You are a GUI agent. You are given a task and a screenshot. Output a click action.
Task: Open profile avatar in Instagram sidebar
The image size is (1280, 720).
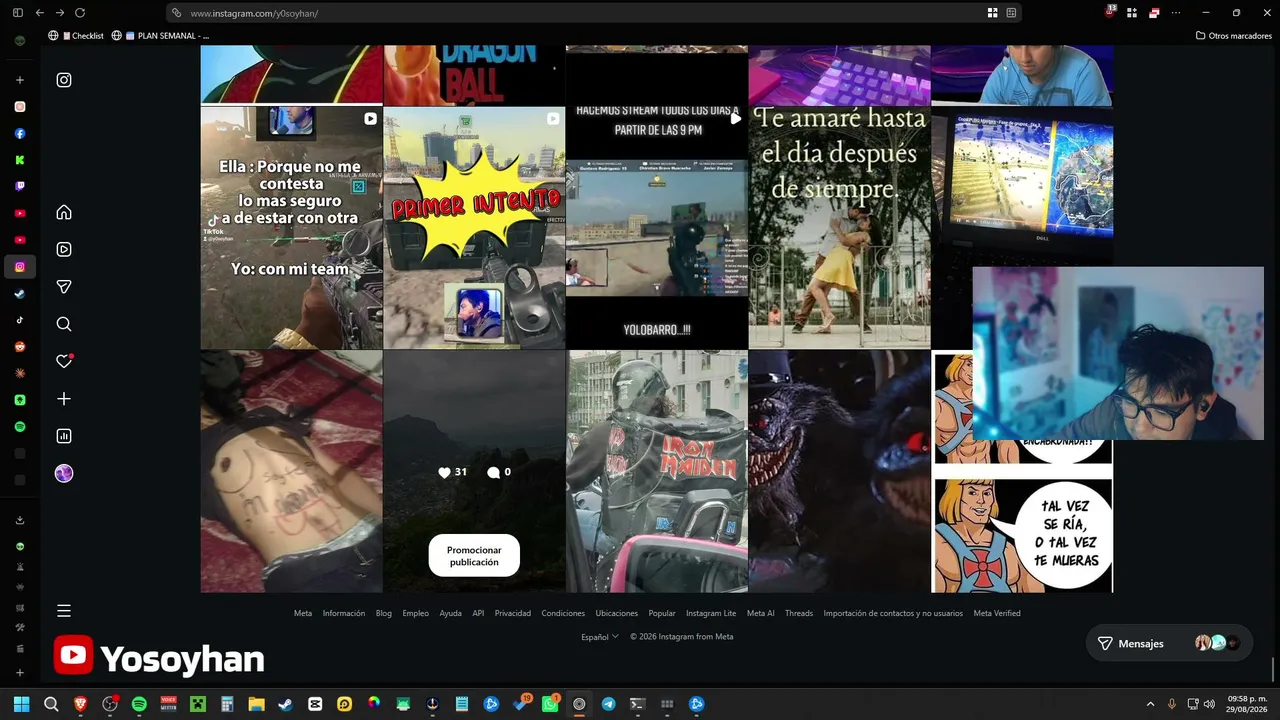64,474
